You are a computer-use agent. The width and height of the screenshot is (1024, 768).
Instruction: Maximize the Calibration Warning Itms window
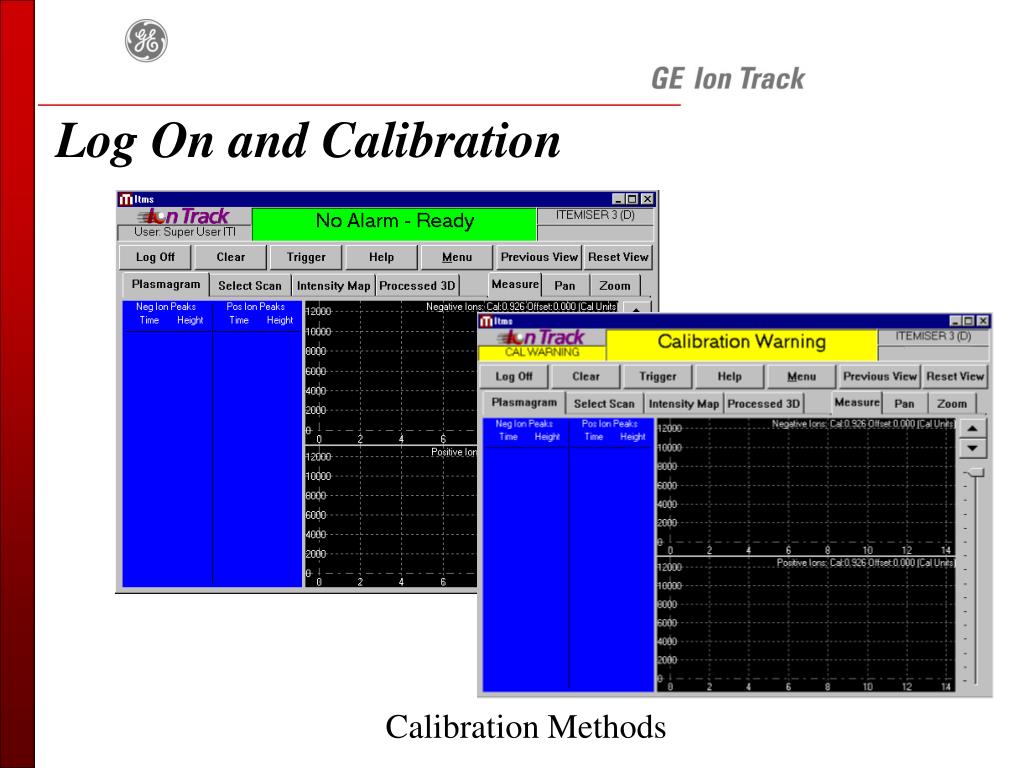(968, 321)
